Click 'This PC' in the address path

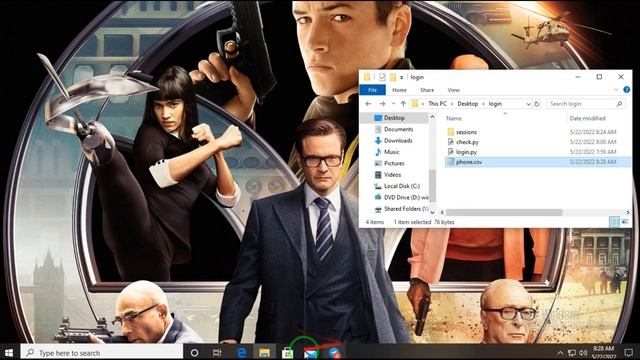[437, 104]
